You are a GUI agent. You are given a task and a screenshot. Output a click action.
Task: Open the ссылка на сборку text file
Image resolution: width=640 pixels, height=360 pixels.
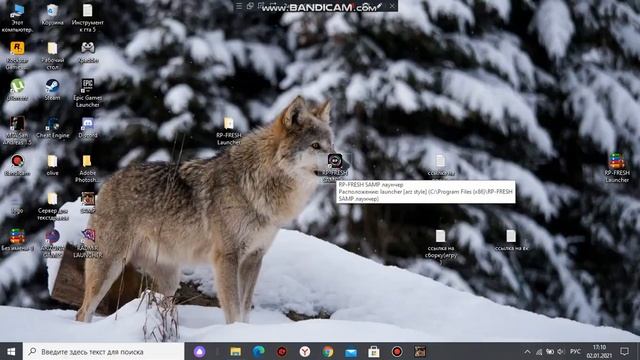pos(440,244)
